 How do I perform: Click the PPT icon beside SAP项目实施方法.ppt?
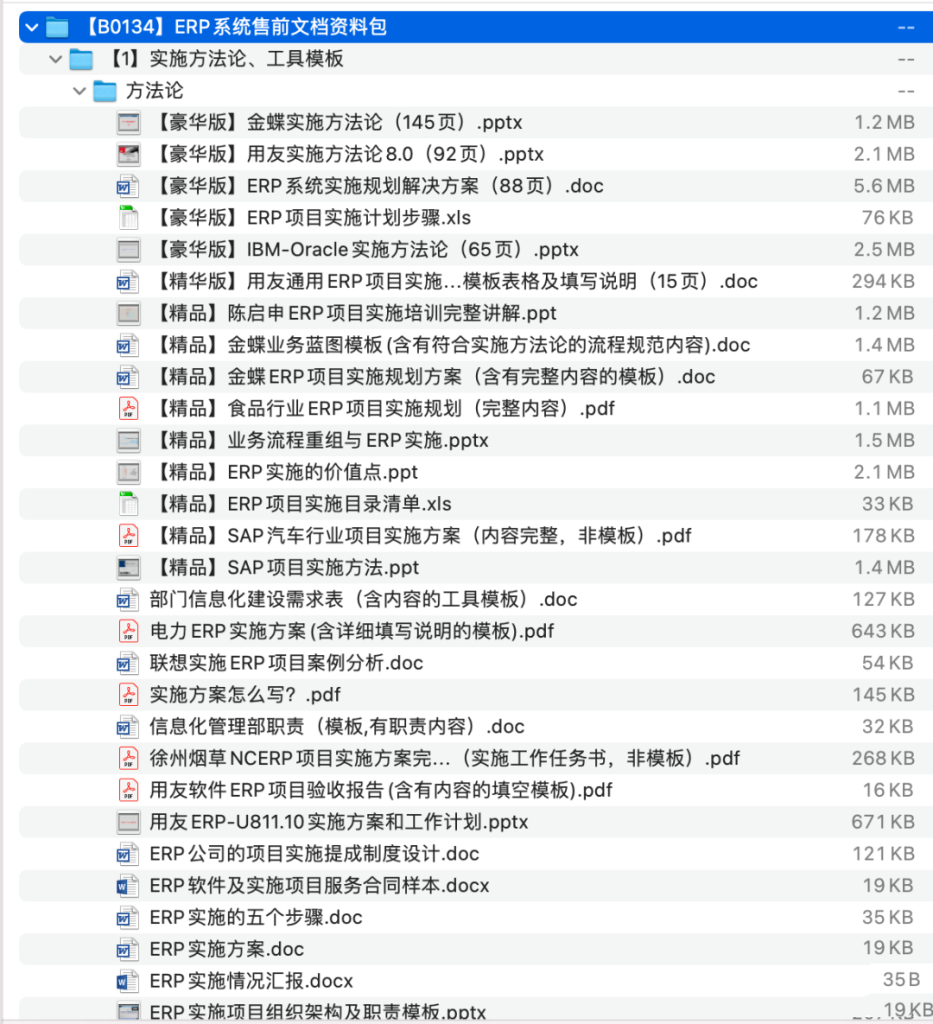click(x=128, y=567)
